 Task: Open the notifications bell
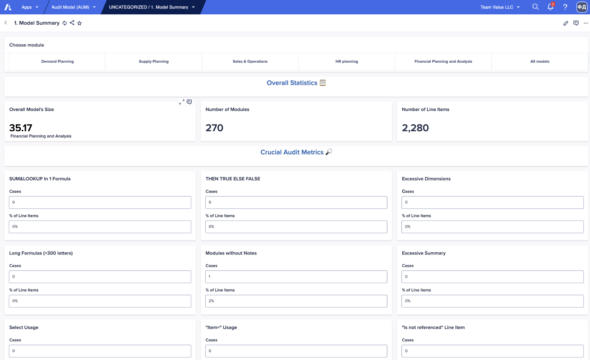[550, 7]
